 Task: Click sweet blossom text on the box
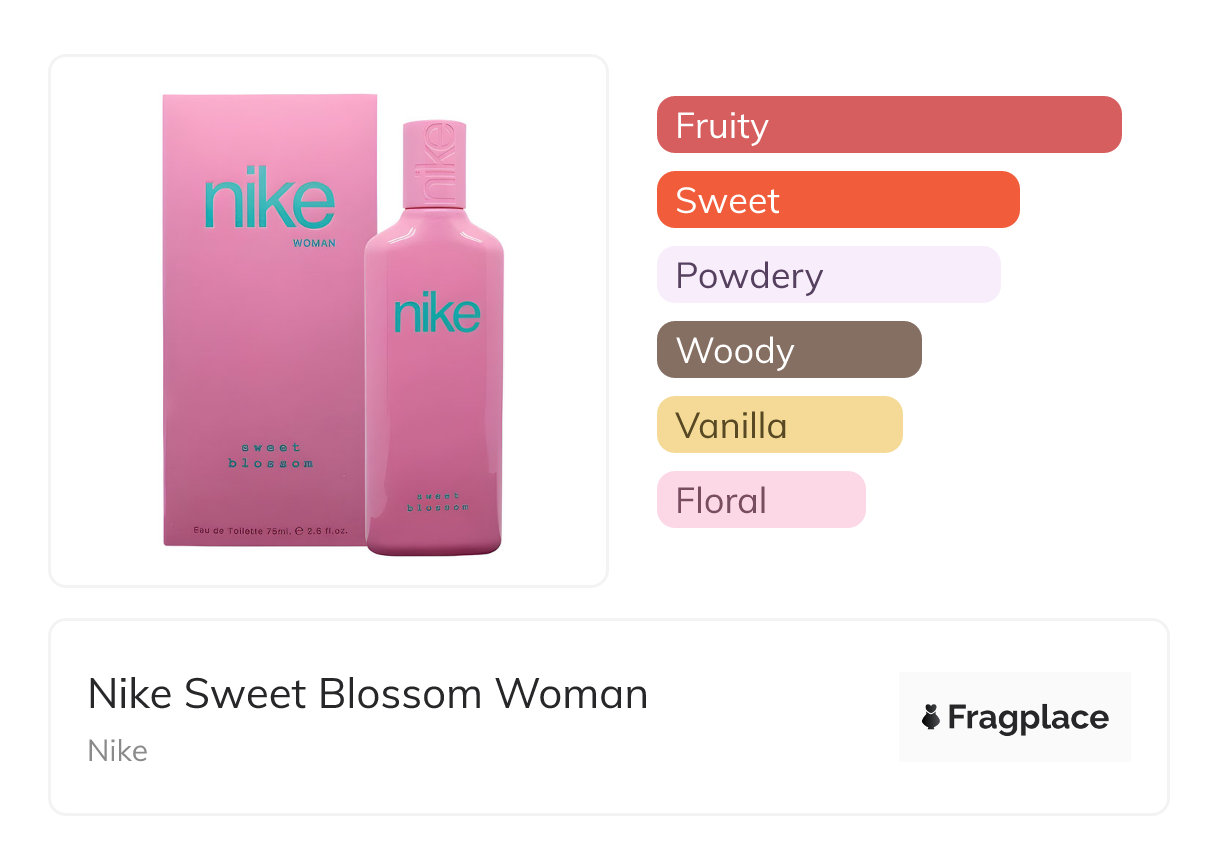pyautogui.click(x=270, y=455)
